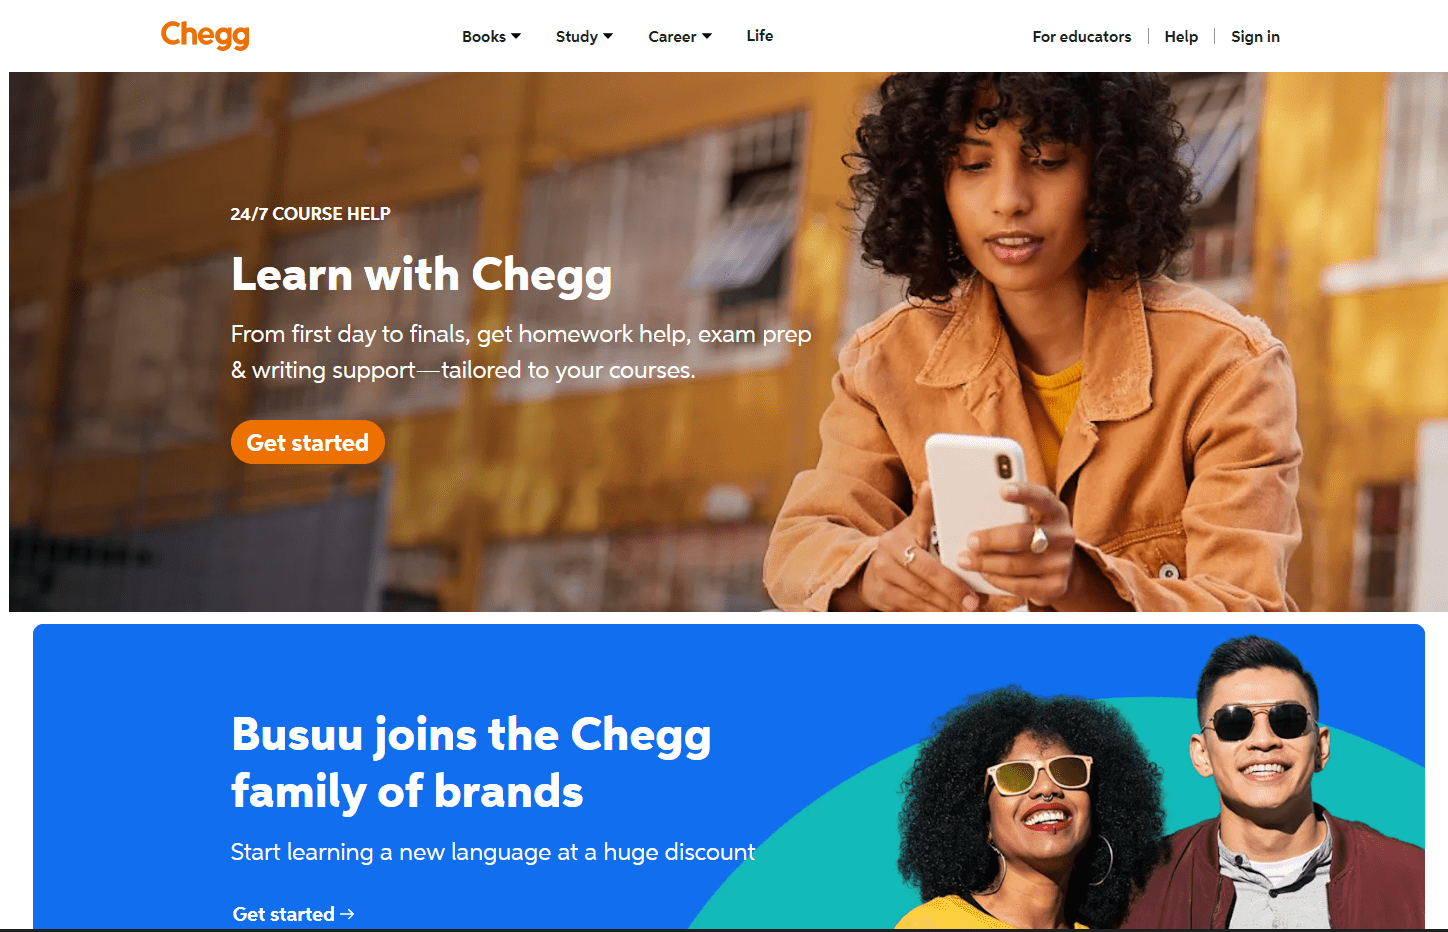Go to the Life section

click(x=760, y=36)
